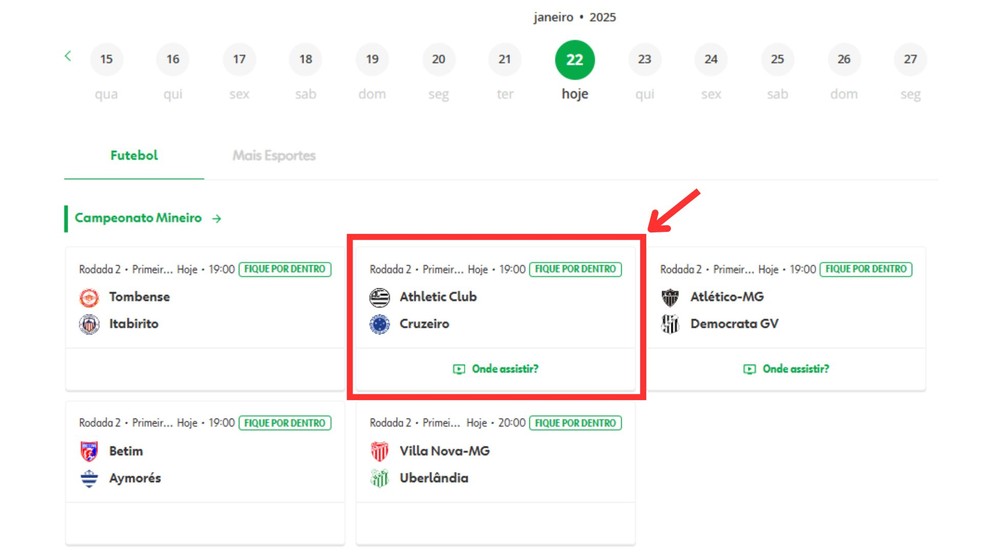
Task: Click the Tombense team crest icon
Action: [x=89, y=297]
